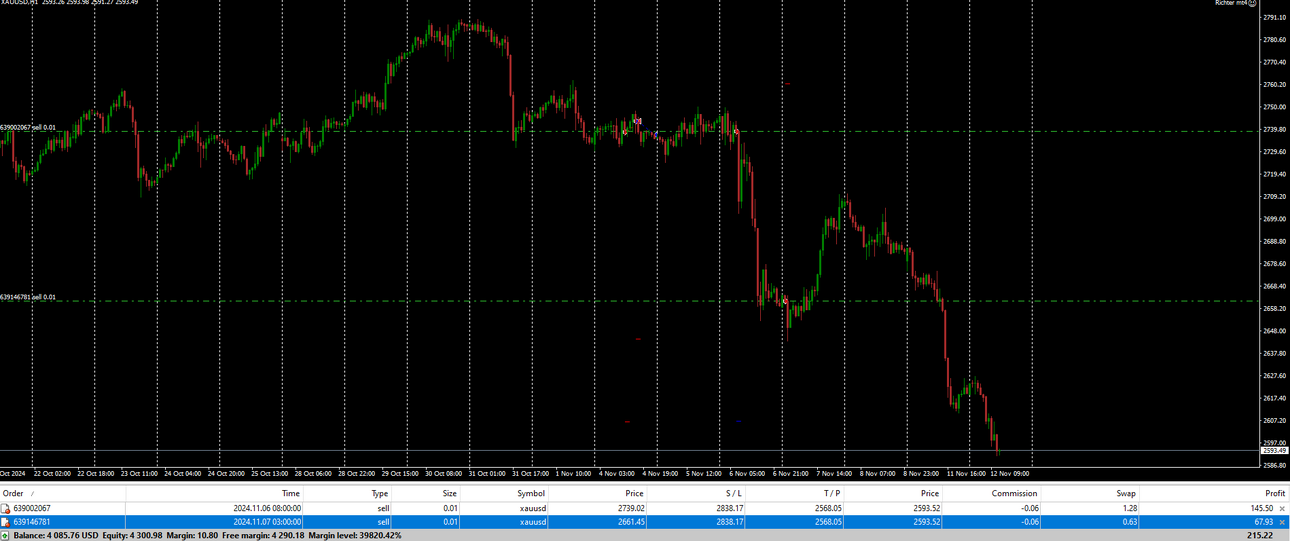Screen dimensions: 1290x541
Task: Click the 22 Oct 02:00 time axis label
Action: pos(52,474)
